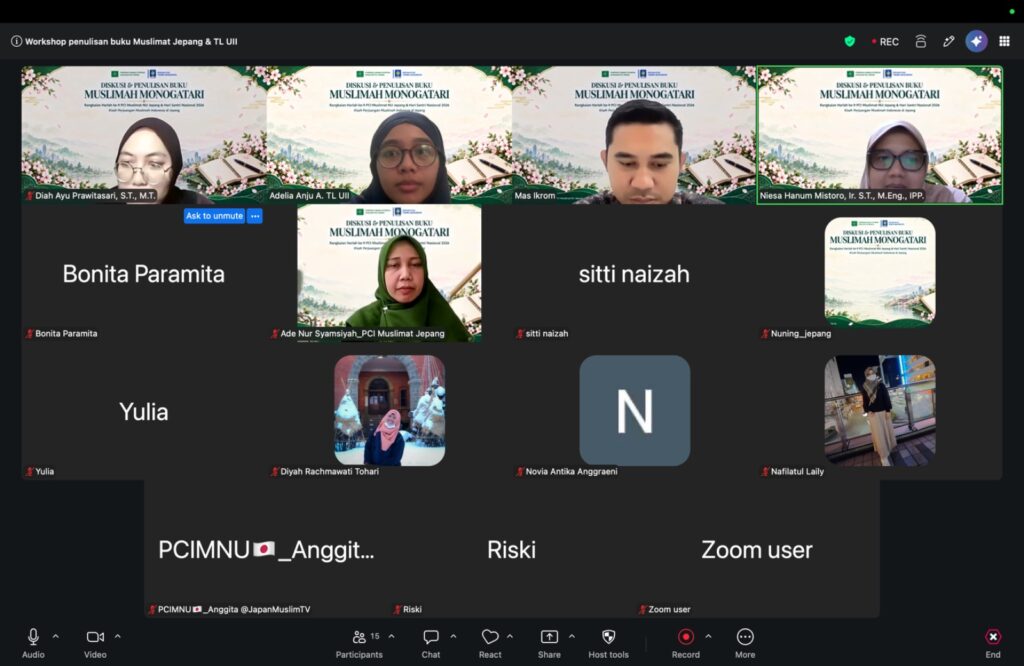Select Diah Ayu Prawitasari's video tile
Viewport: 1024px width, 666px height.
[144, 135]
